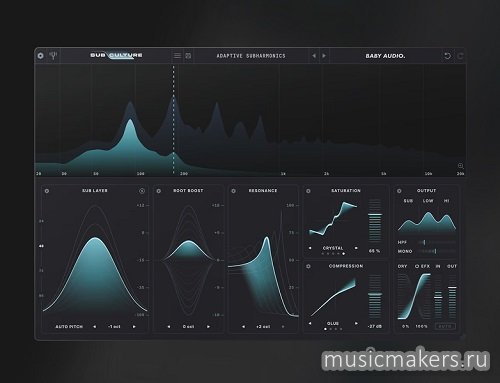500x383 pixels.
Task: Click the Compression -27 dB value
Action: (x=375, y=326)
